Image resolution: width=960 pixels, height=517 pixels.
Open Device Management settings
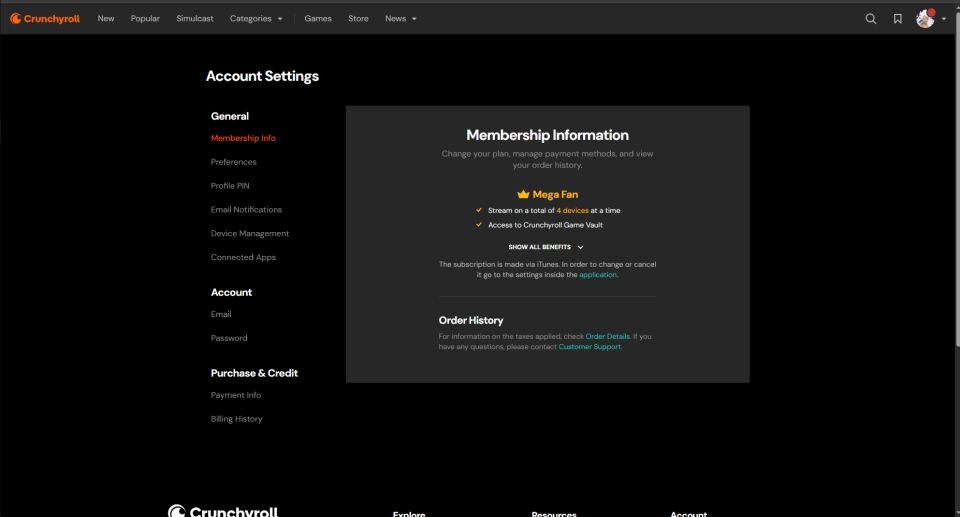click(x=250, y=233)
